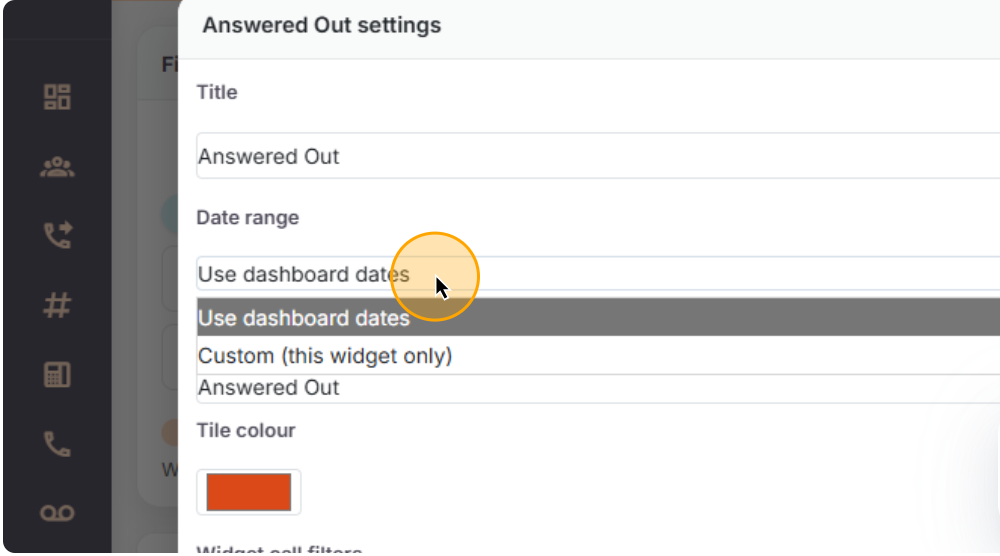Viewport: 1000px width, 556px height.
Task: Click the Title input containing Answered Out
Action: [596, 157]
